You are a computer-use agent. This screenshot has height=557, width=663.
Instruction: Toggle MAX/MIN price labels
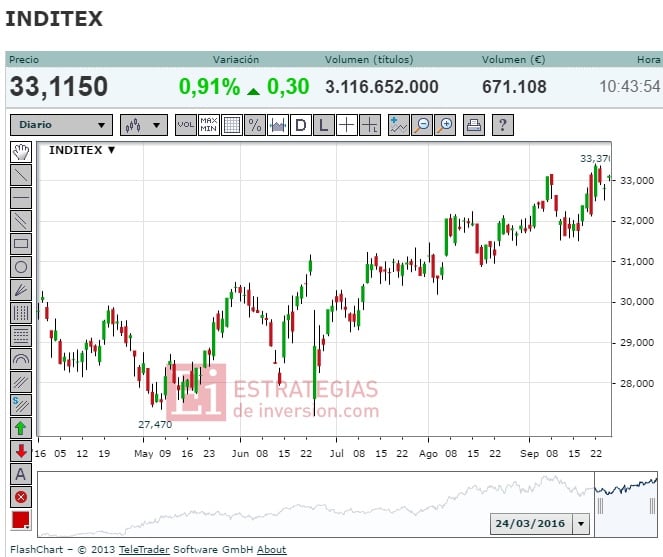pyautogui.click(x=209, y=125)
